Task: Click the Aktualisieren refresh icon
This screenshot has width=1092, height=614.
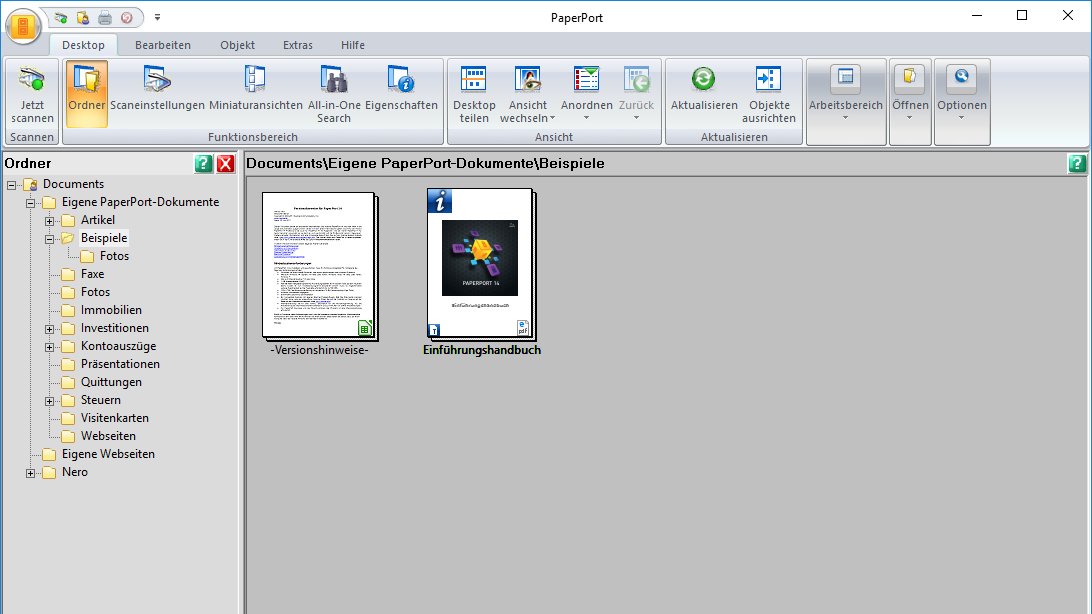Action: 704,80
